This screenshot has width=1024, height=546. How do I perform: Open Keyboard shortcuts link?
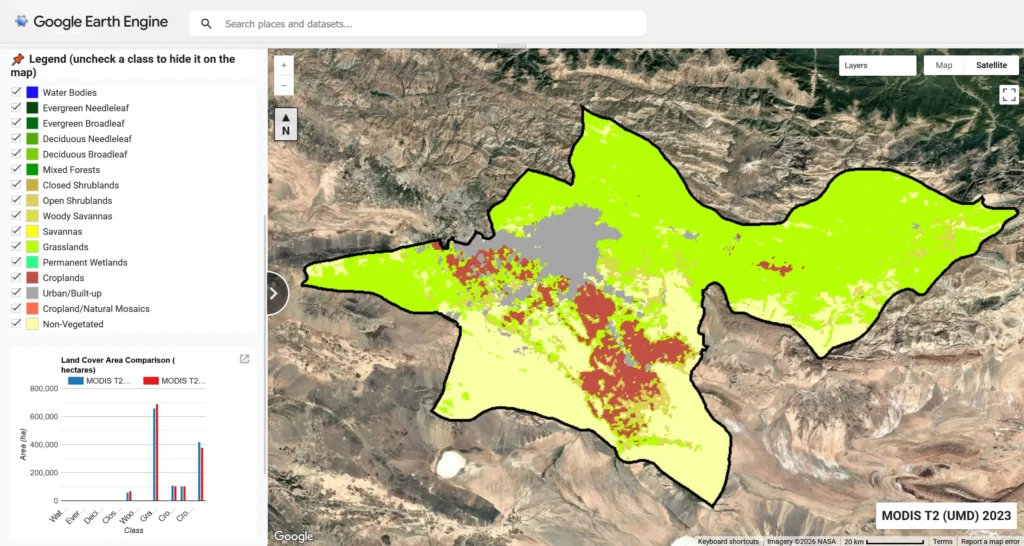coord(728,541)
